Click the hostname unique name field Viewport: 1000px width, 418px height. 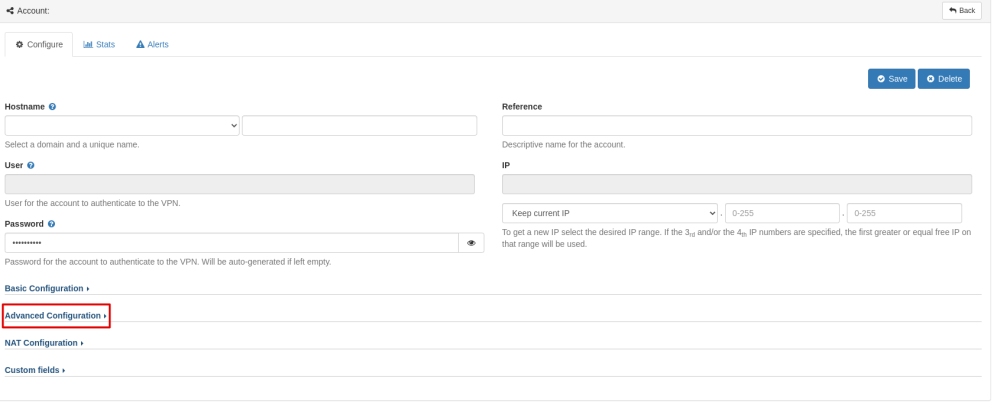(359, 125)
